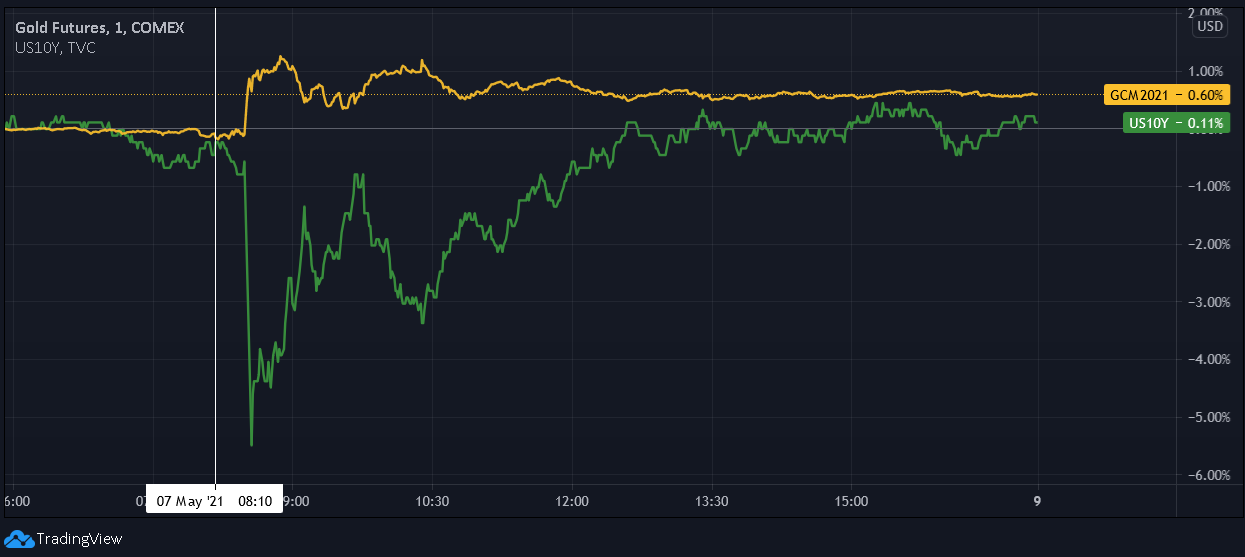Select the Gold Futures, 1, COMEX title
Screen dimensions: 1245x557
(99, 28)
